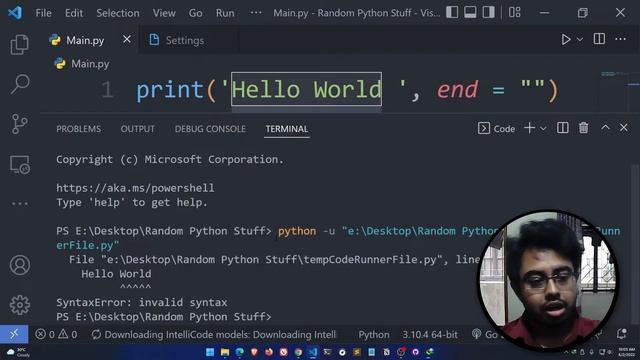Open editor More Actions ellipsis
The height and width of the screenshot is (360, 640).
[620, 39]
